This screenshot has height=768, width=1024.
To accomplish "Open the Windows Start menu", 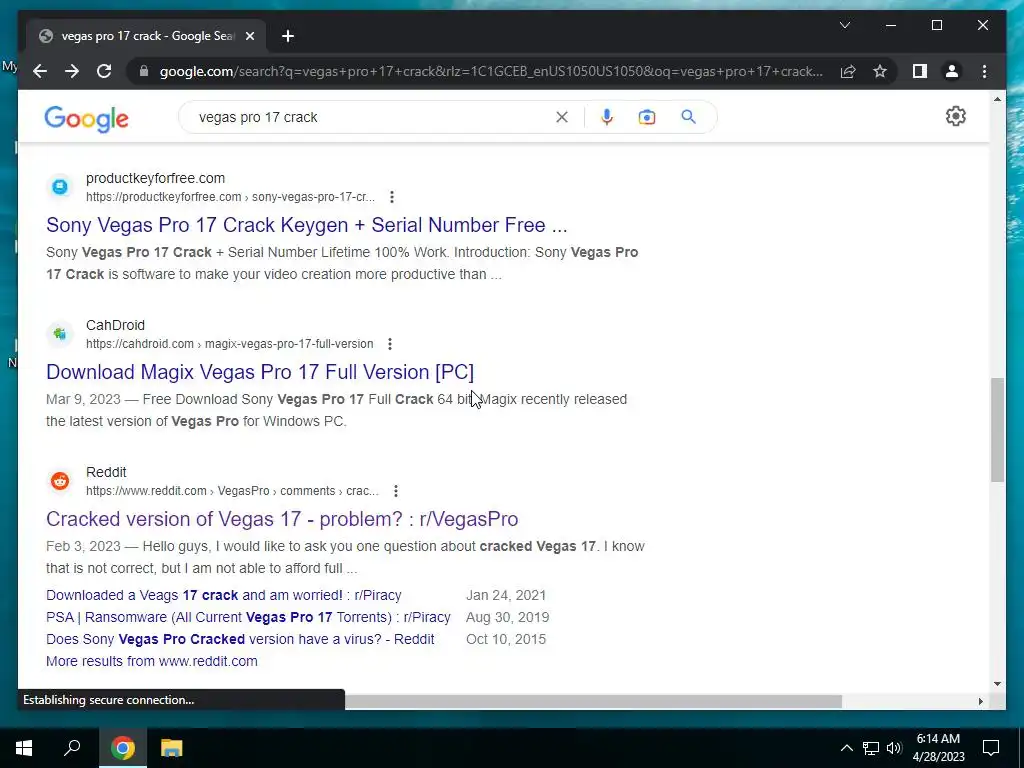I will tap(24, 748).
